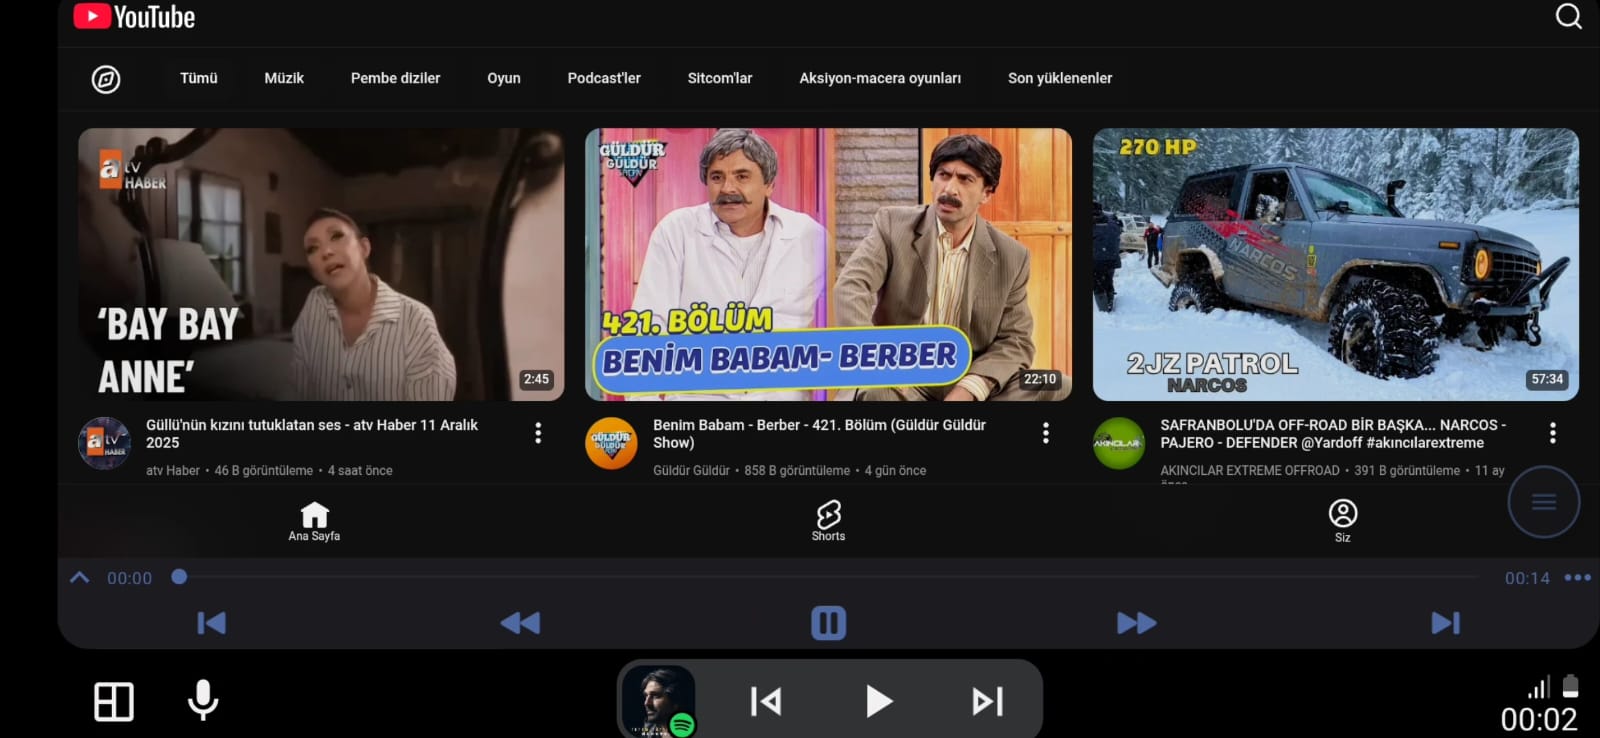Select the Müzik category chip
Image resolution: width=1600 pixels, height=738 pixels.
pos(284,78)
